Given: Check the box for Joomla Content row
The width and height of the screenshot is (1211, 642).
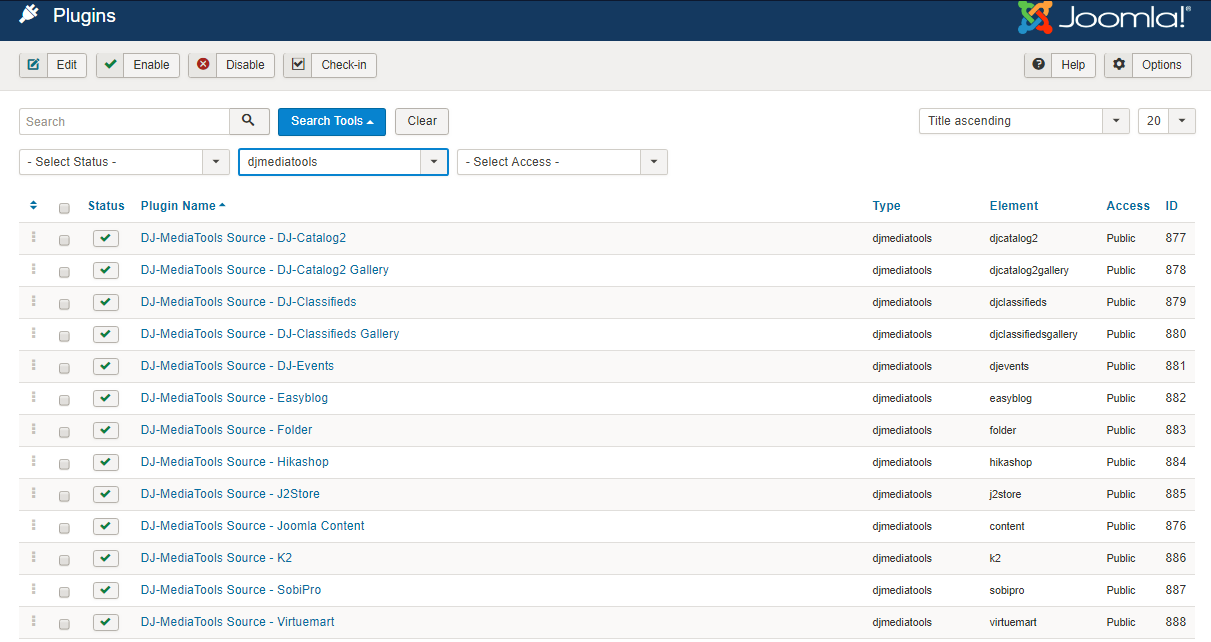Looking at the screenshot, I should (64, 528).
